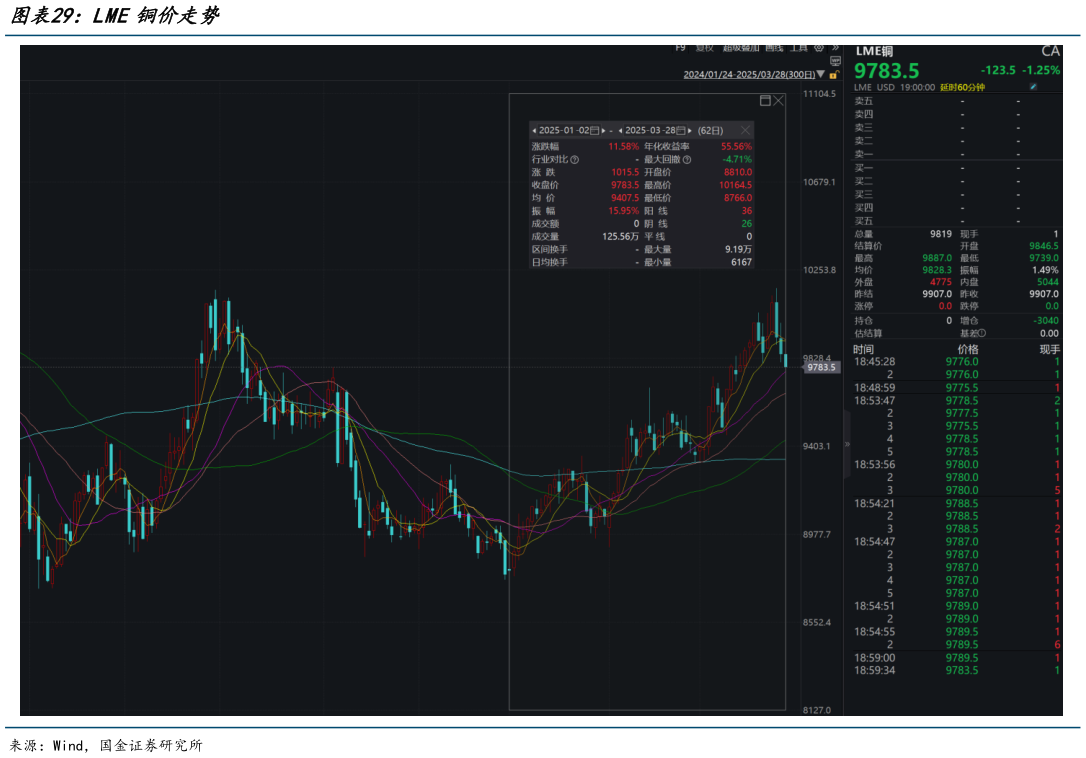1086x758 pixels.
Task: Expand the 300日 date range dropdown arrow
Action: pos(821,74)
